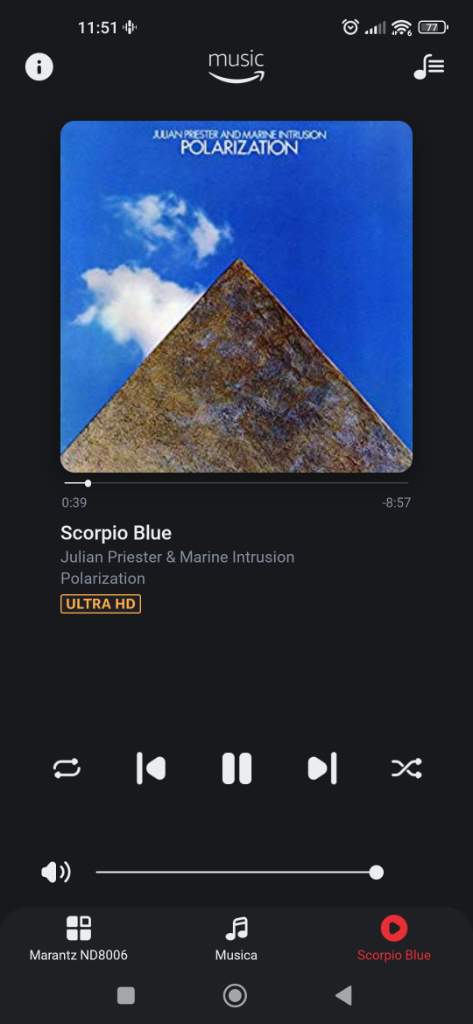Skip to the previous track
Screen dimensions: 473x1024
tap(151, 768)
